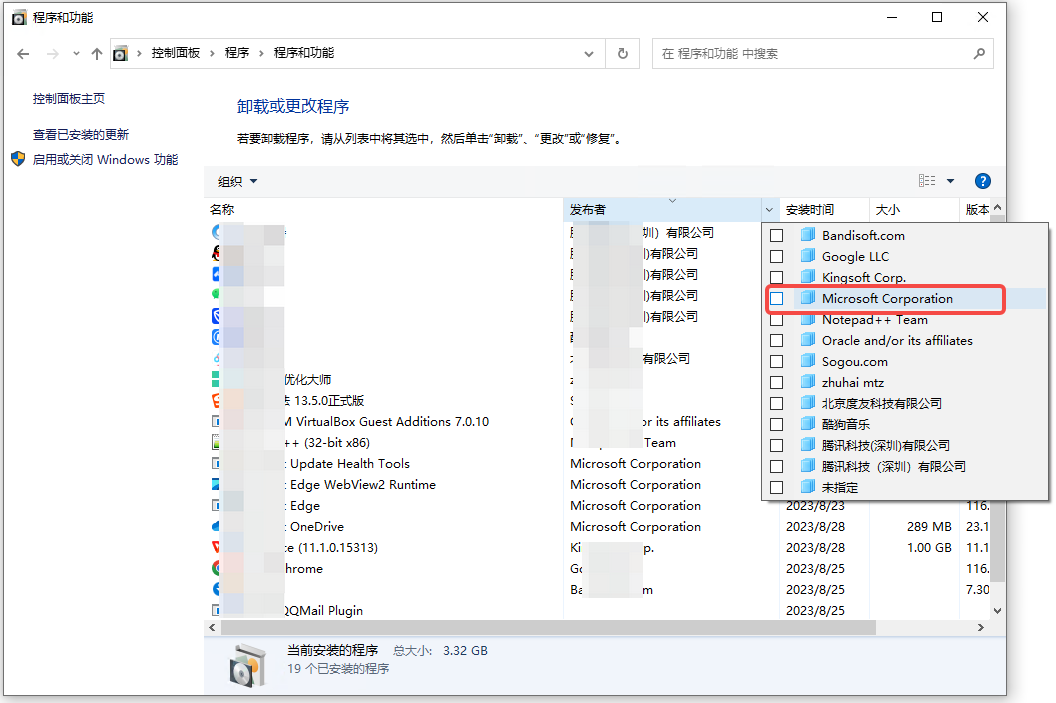Open 查看已安装的更新 link
This screenshot has height=703, width=1056.
(81, 135)
